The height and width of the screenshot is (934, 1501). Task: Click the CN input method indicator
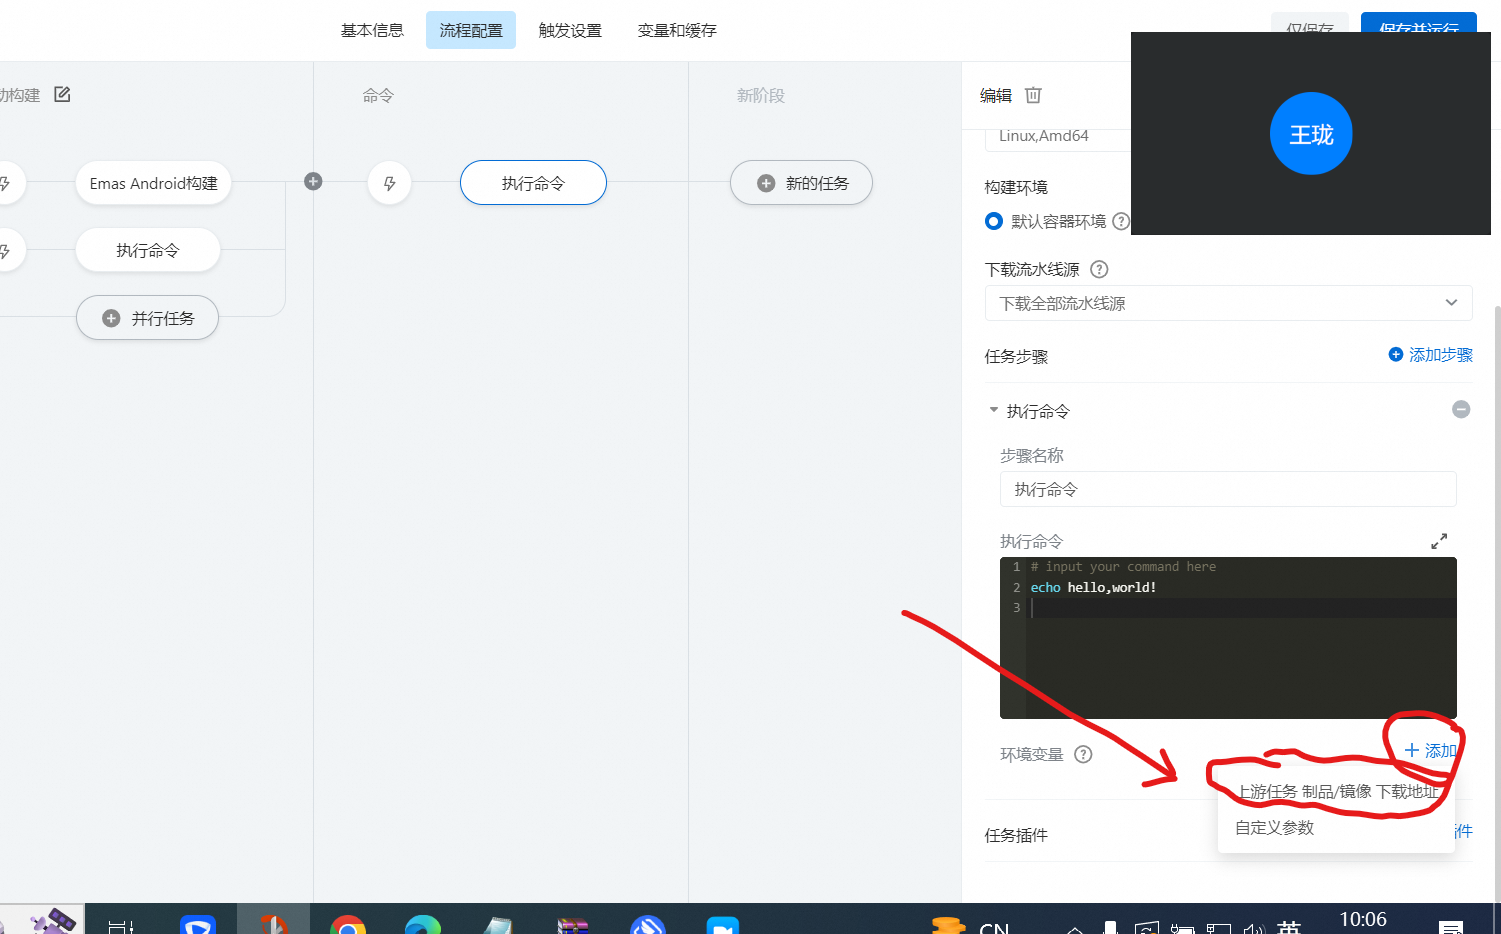tap(994, 928)
